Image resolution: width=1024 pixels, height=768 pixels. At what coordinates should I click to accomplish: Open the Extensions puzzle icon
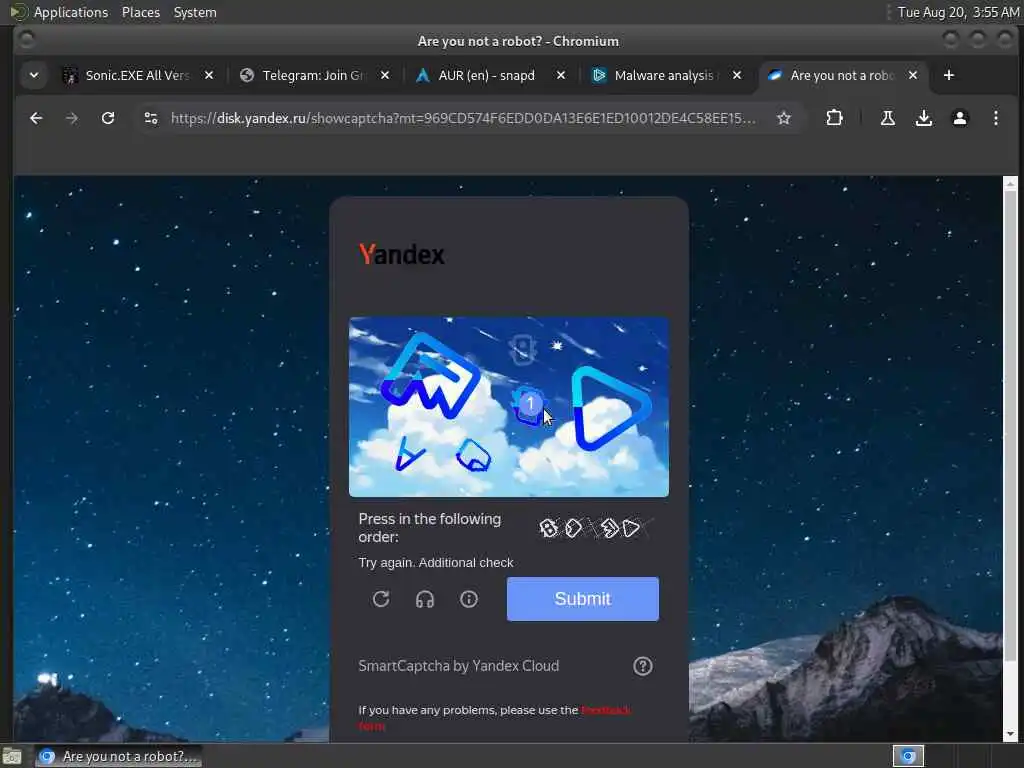click(834, 118)
